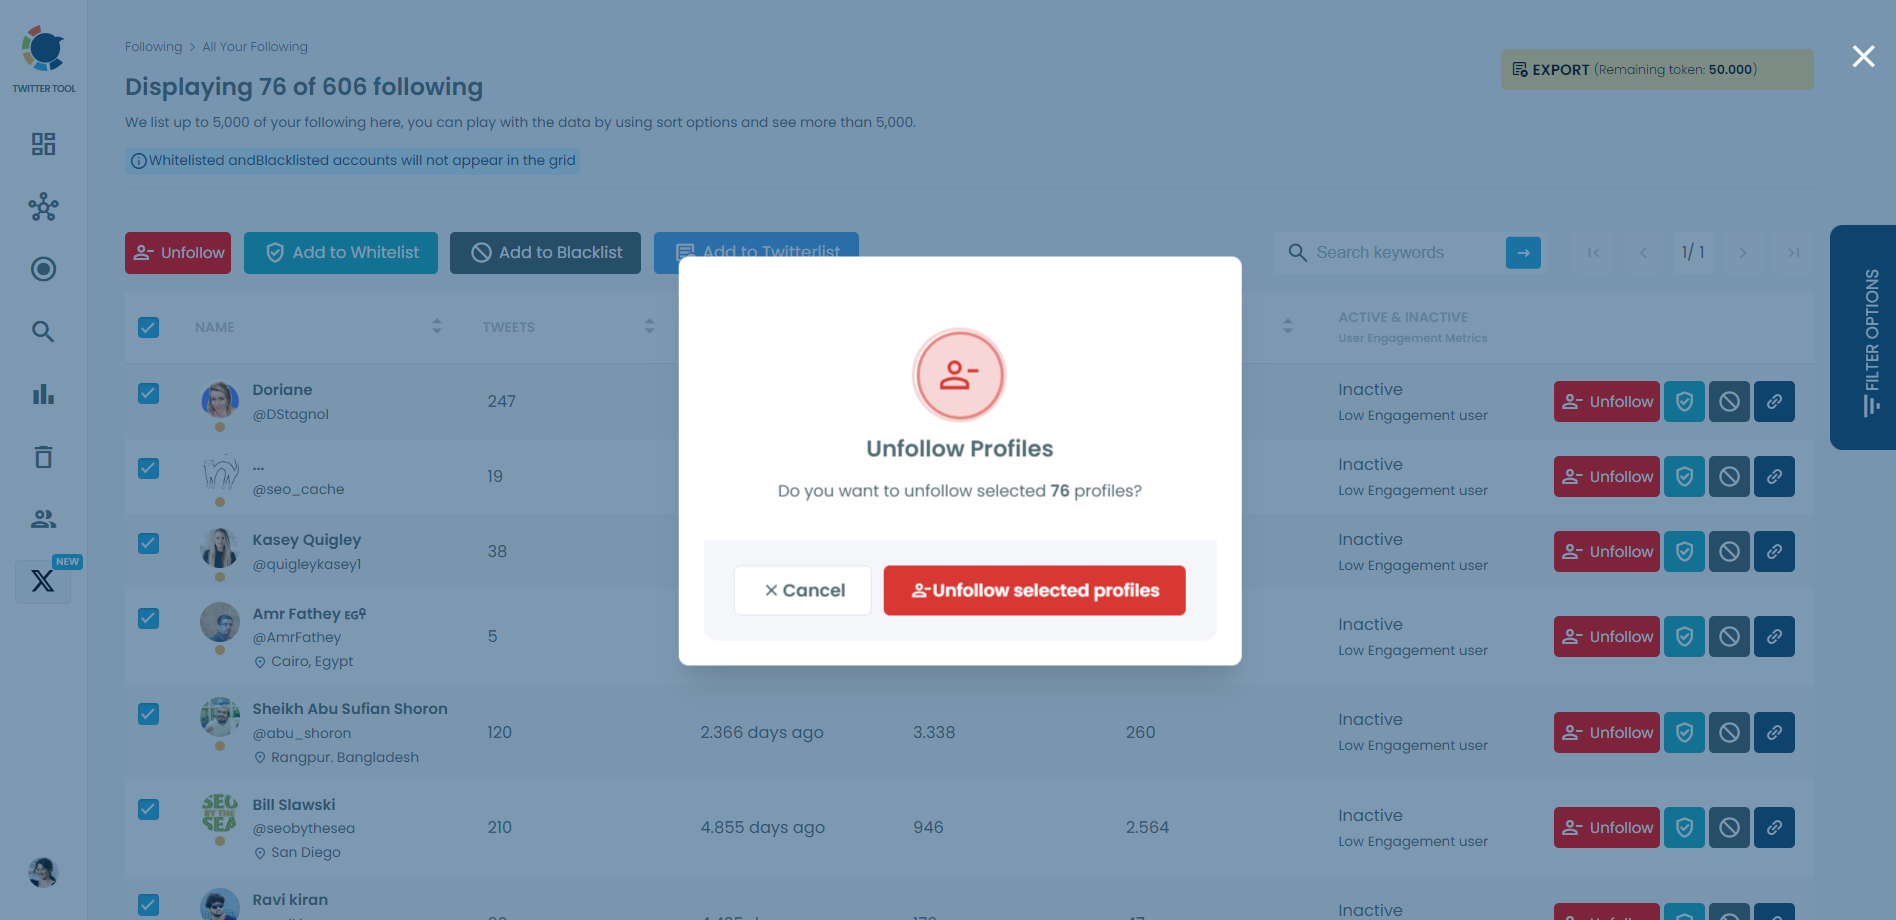Viewport: 1896px width, 920px height.
Task: Sort by the NAME column arrows
Action: [437, 326]
